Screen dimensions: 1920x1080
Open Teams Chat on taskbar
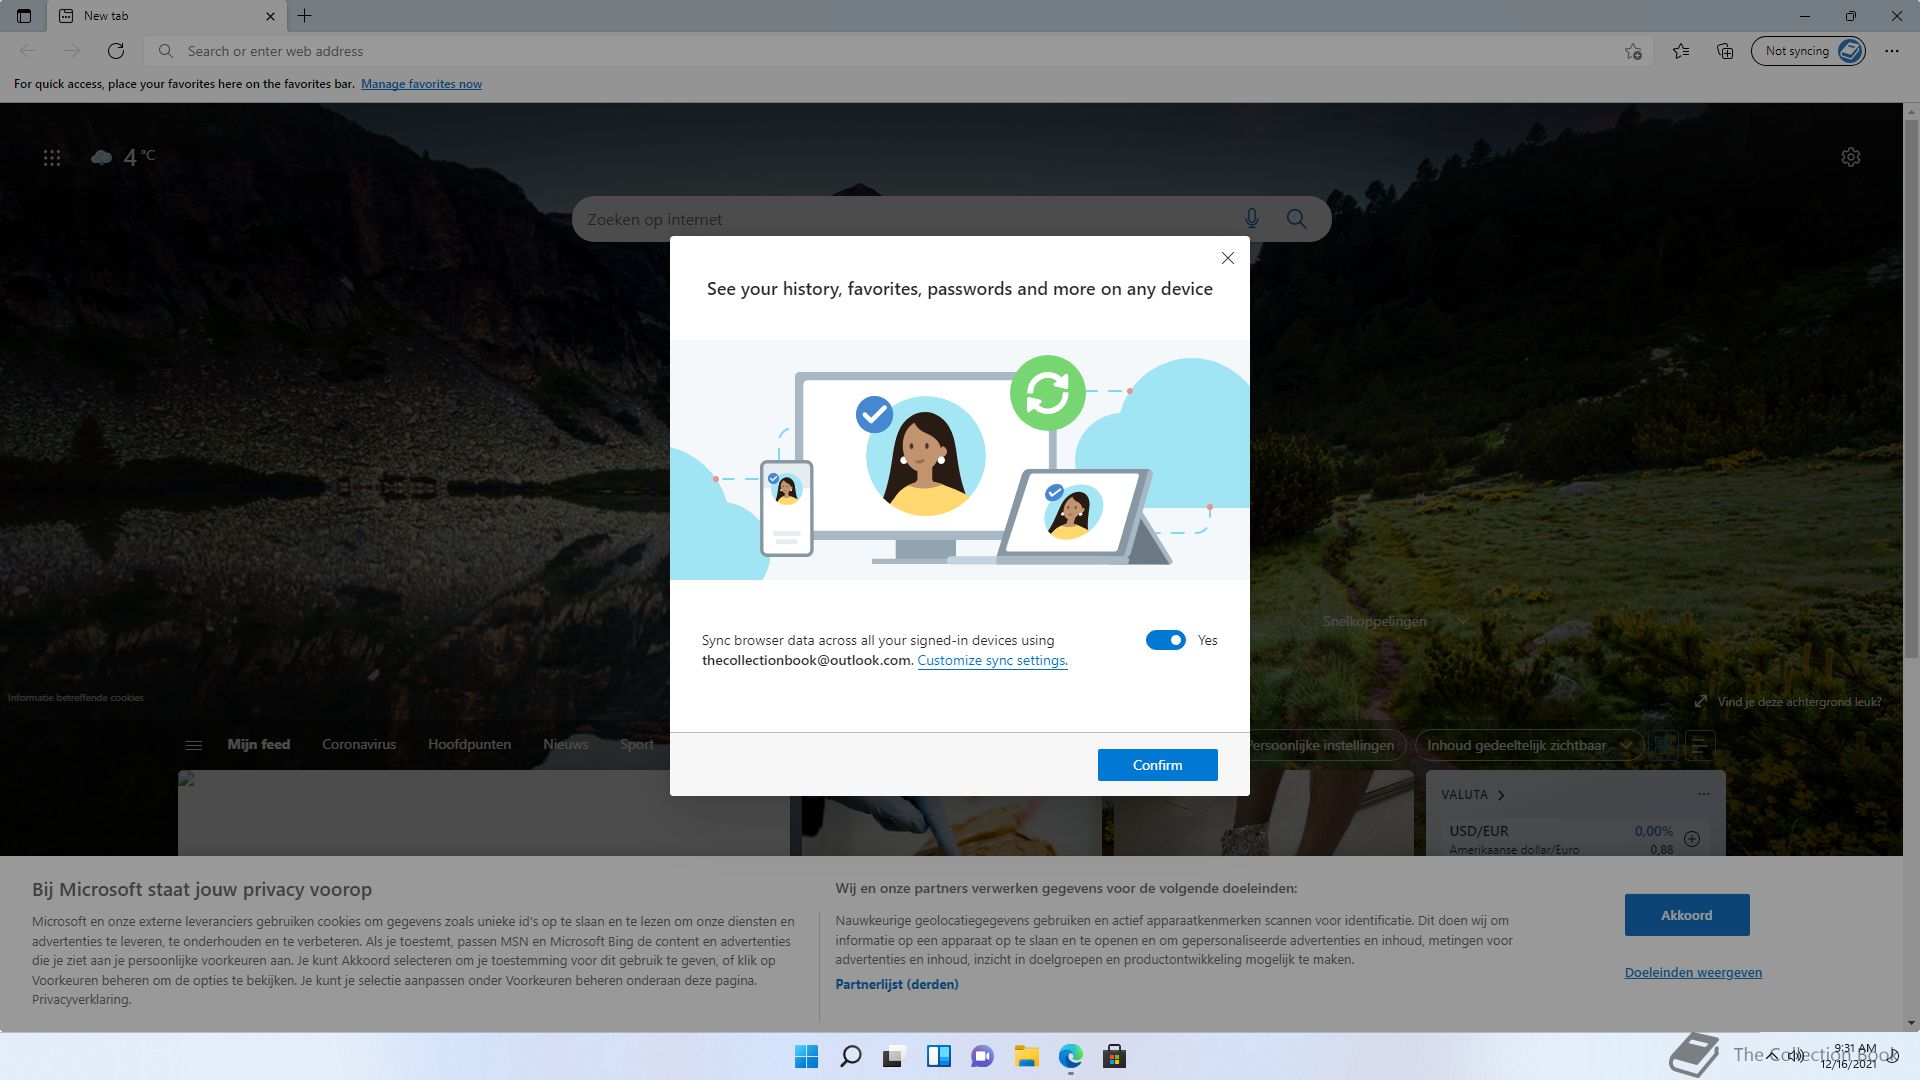point(983,1056)
